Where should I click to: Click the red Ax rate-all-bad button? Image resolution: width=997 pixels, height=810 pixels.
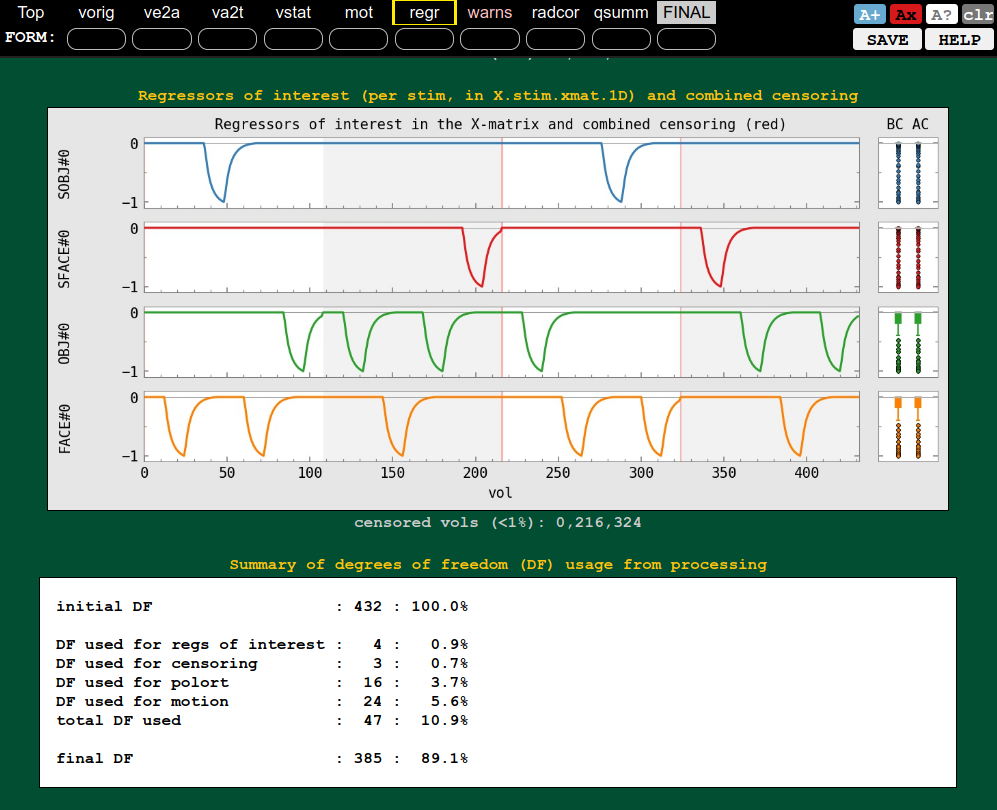[x=906, y=15]
